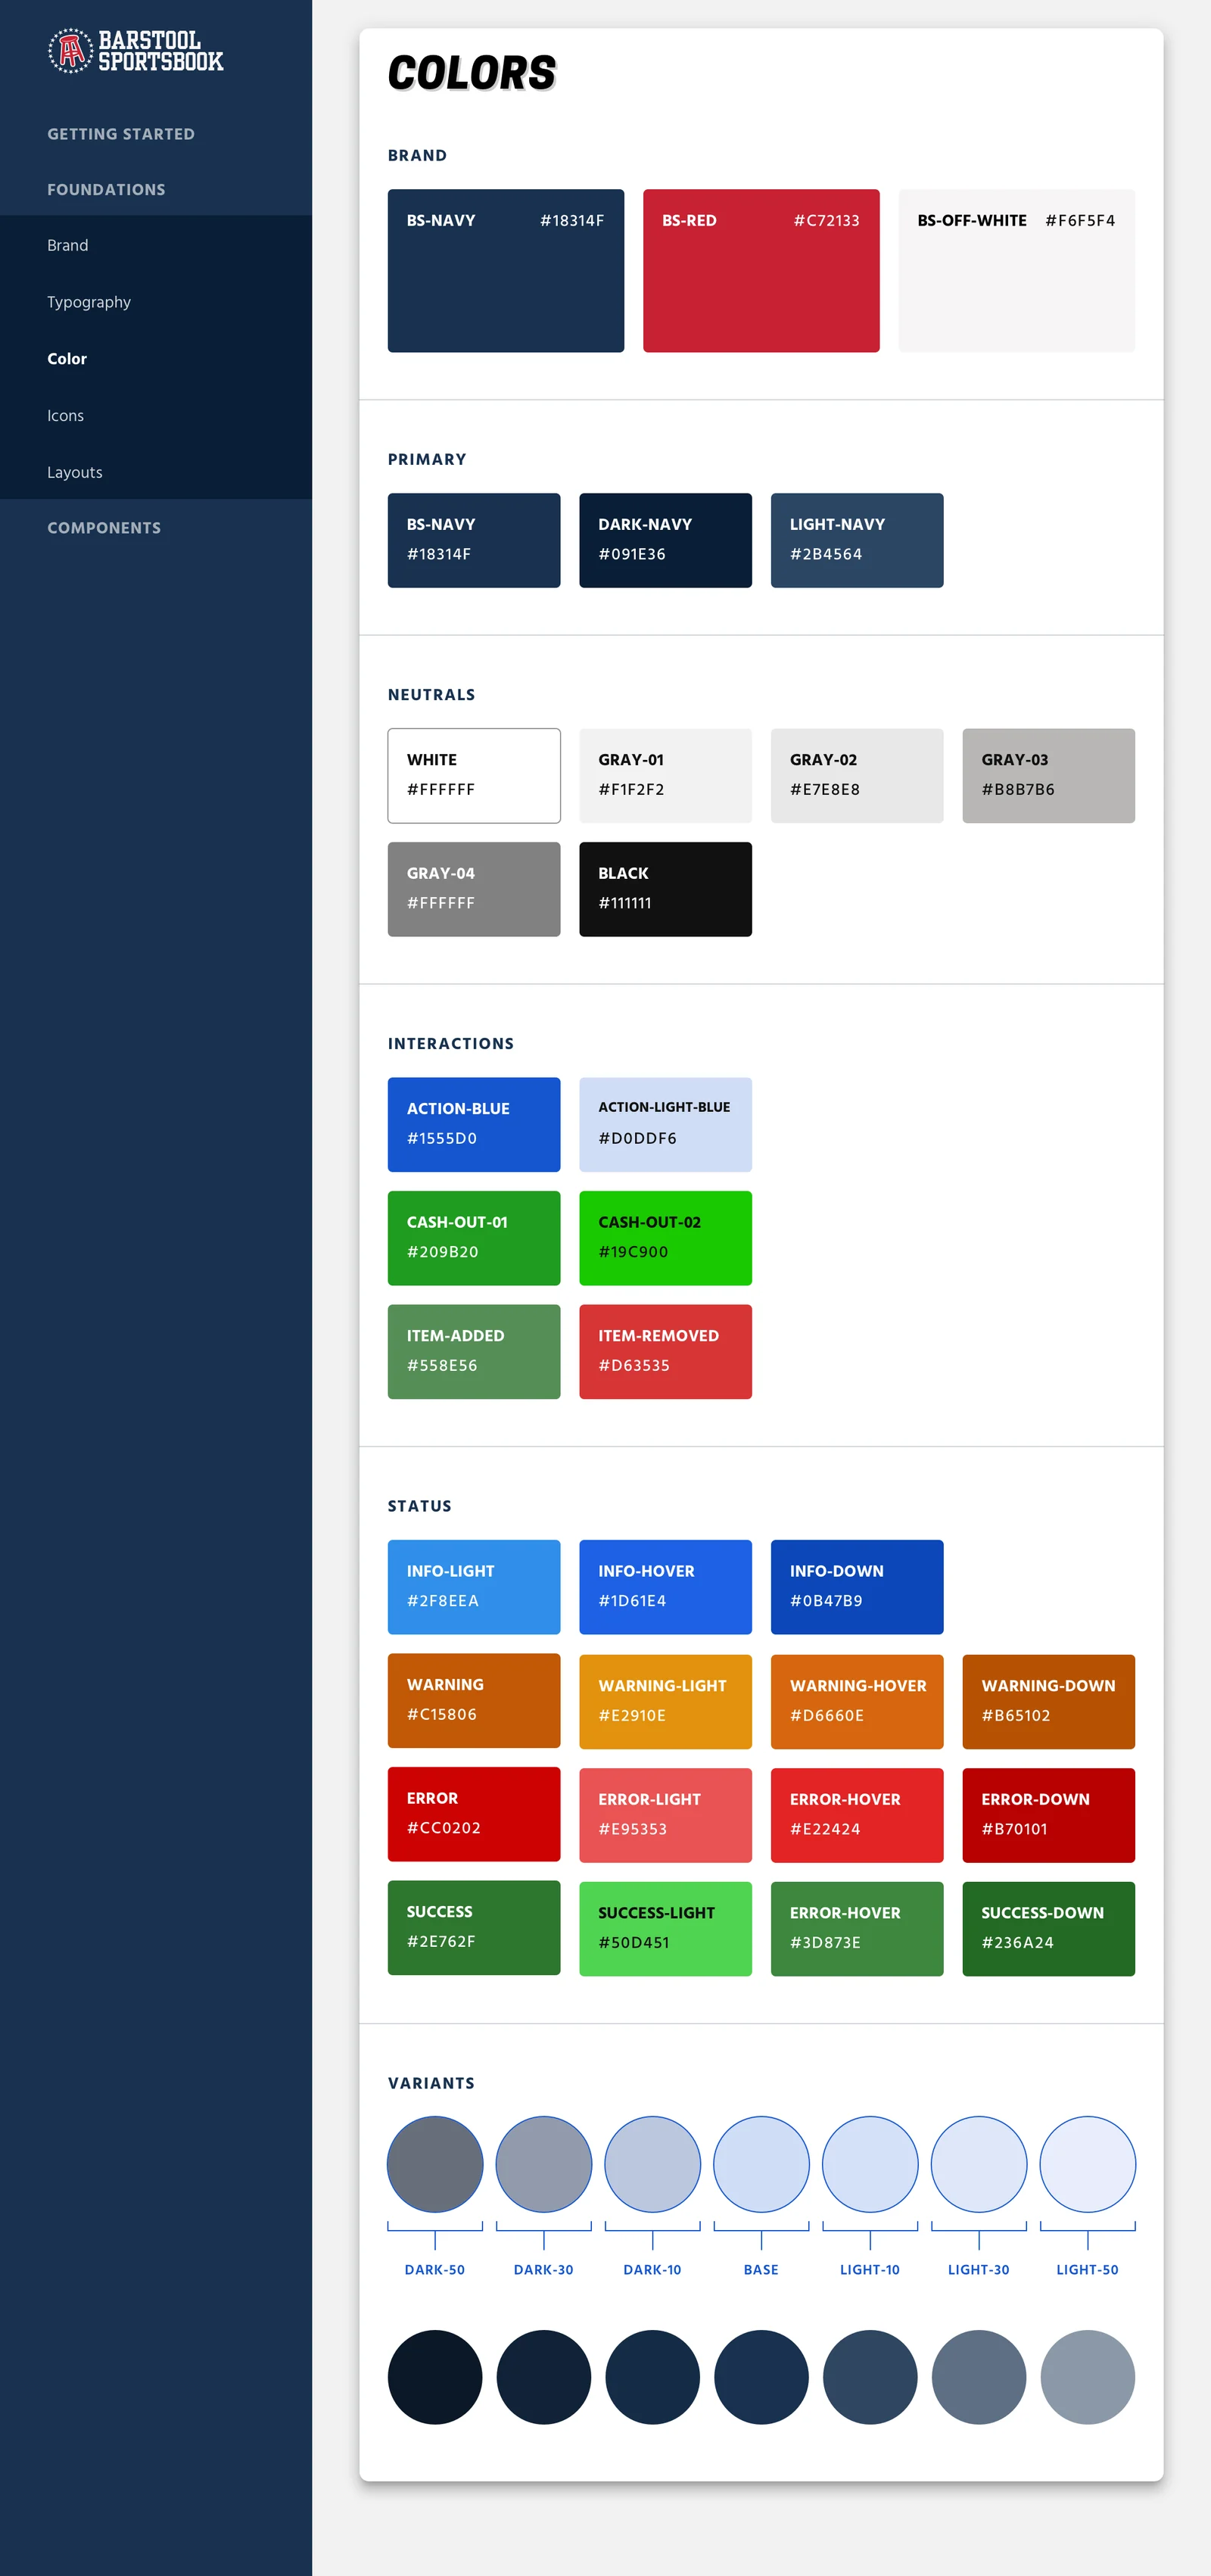Open the Getting Started section
1211x2576 pixels.
click(121, 134)
